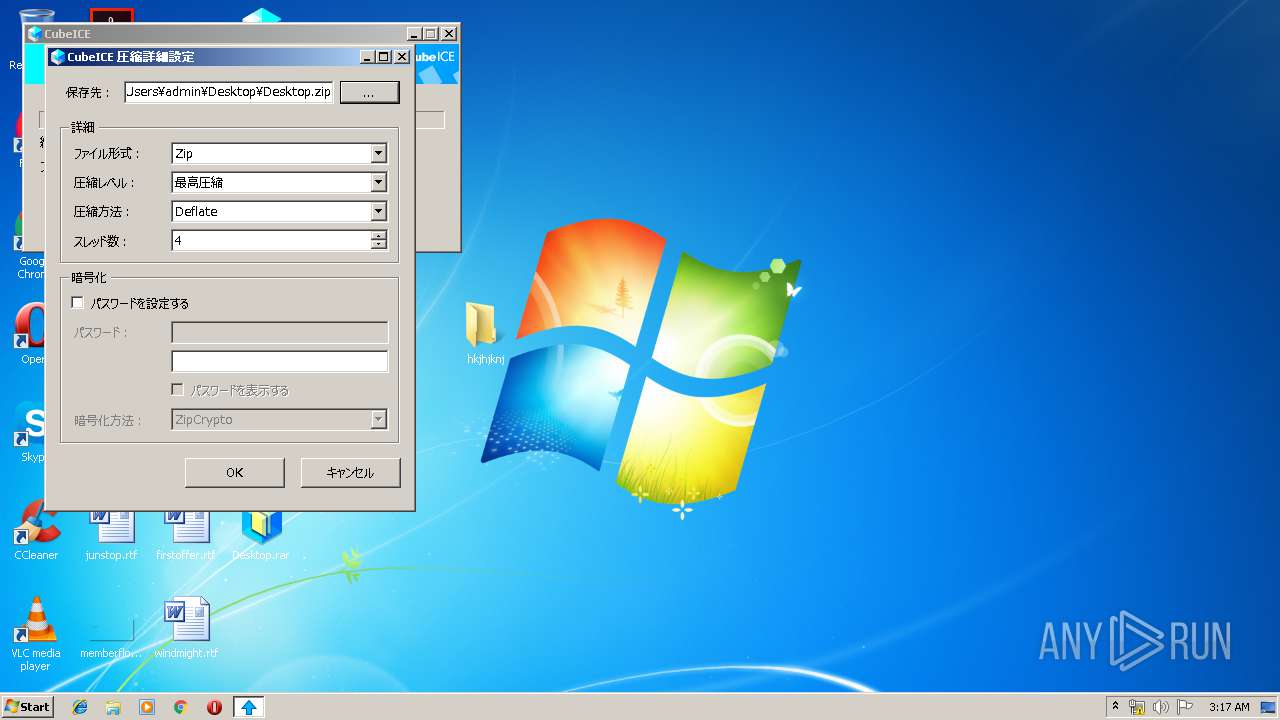The height and width of the screenshot is (720, 1280).
Task: Decrease thread count with down arrow
Action: coord(378,245)
